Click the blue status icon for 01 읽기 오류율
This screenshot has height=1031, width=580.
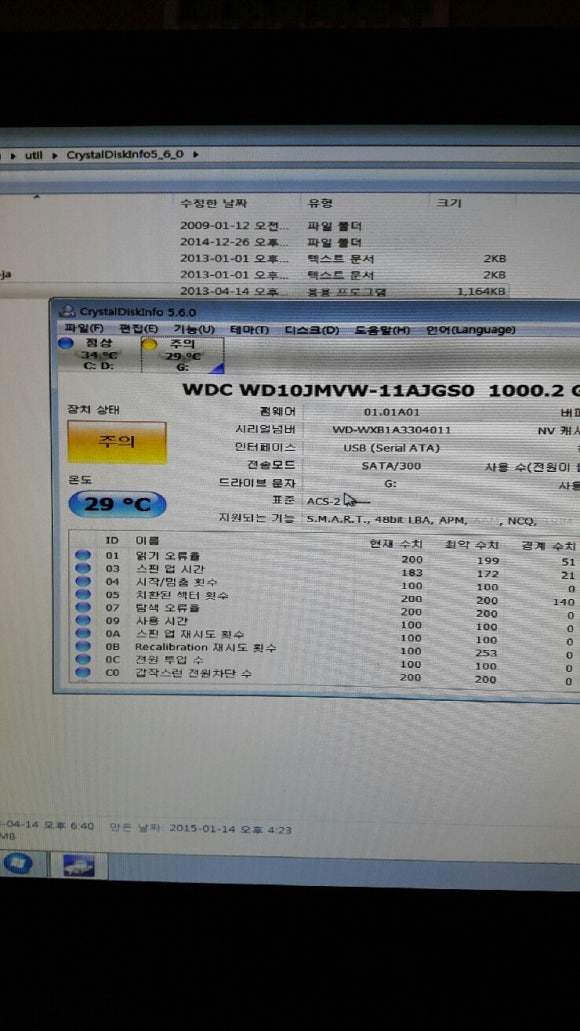coord(83,556)
